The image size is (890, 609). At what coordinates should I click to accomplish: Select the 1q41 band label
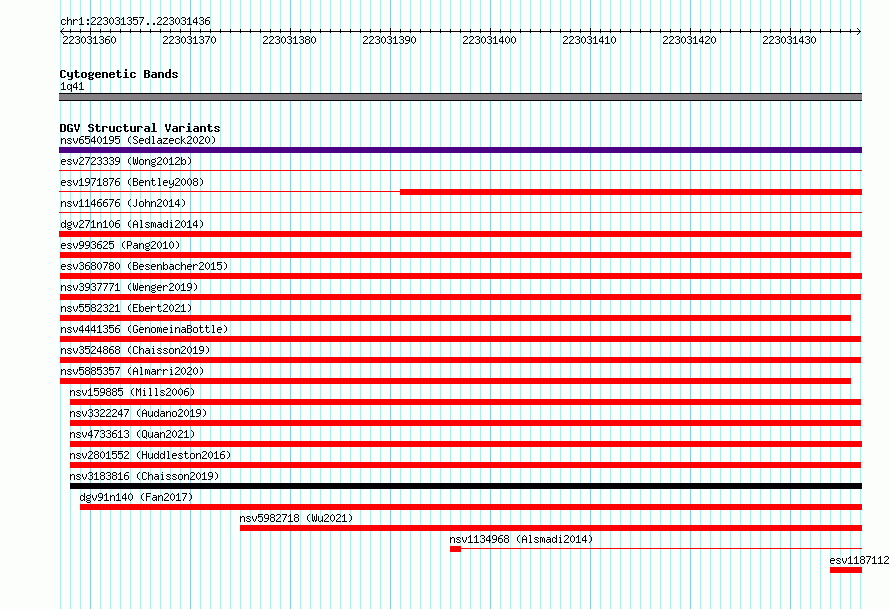tap(72, 86)
